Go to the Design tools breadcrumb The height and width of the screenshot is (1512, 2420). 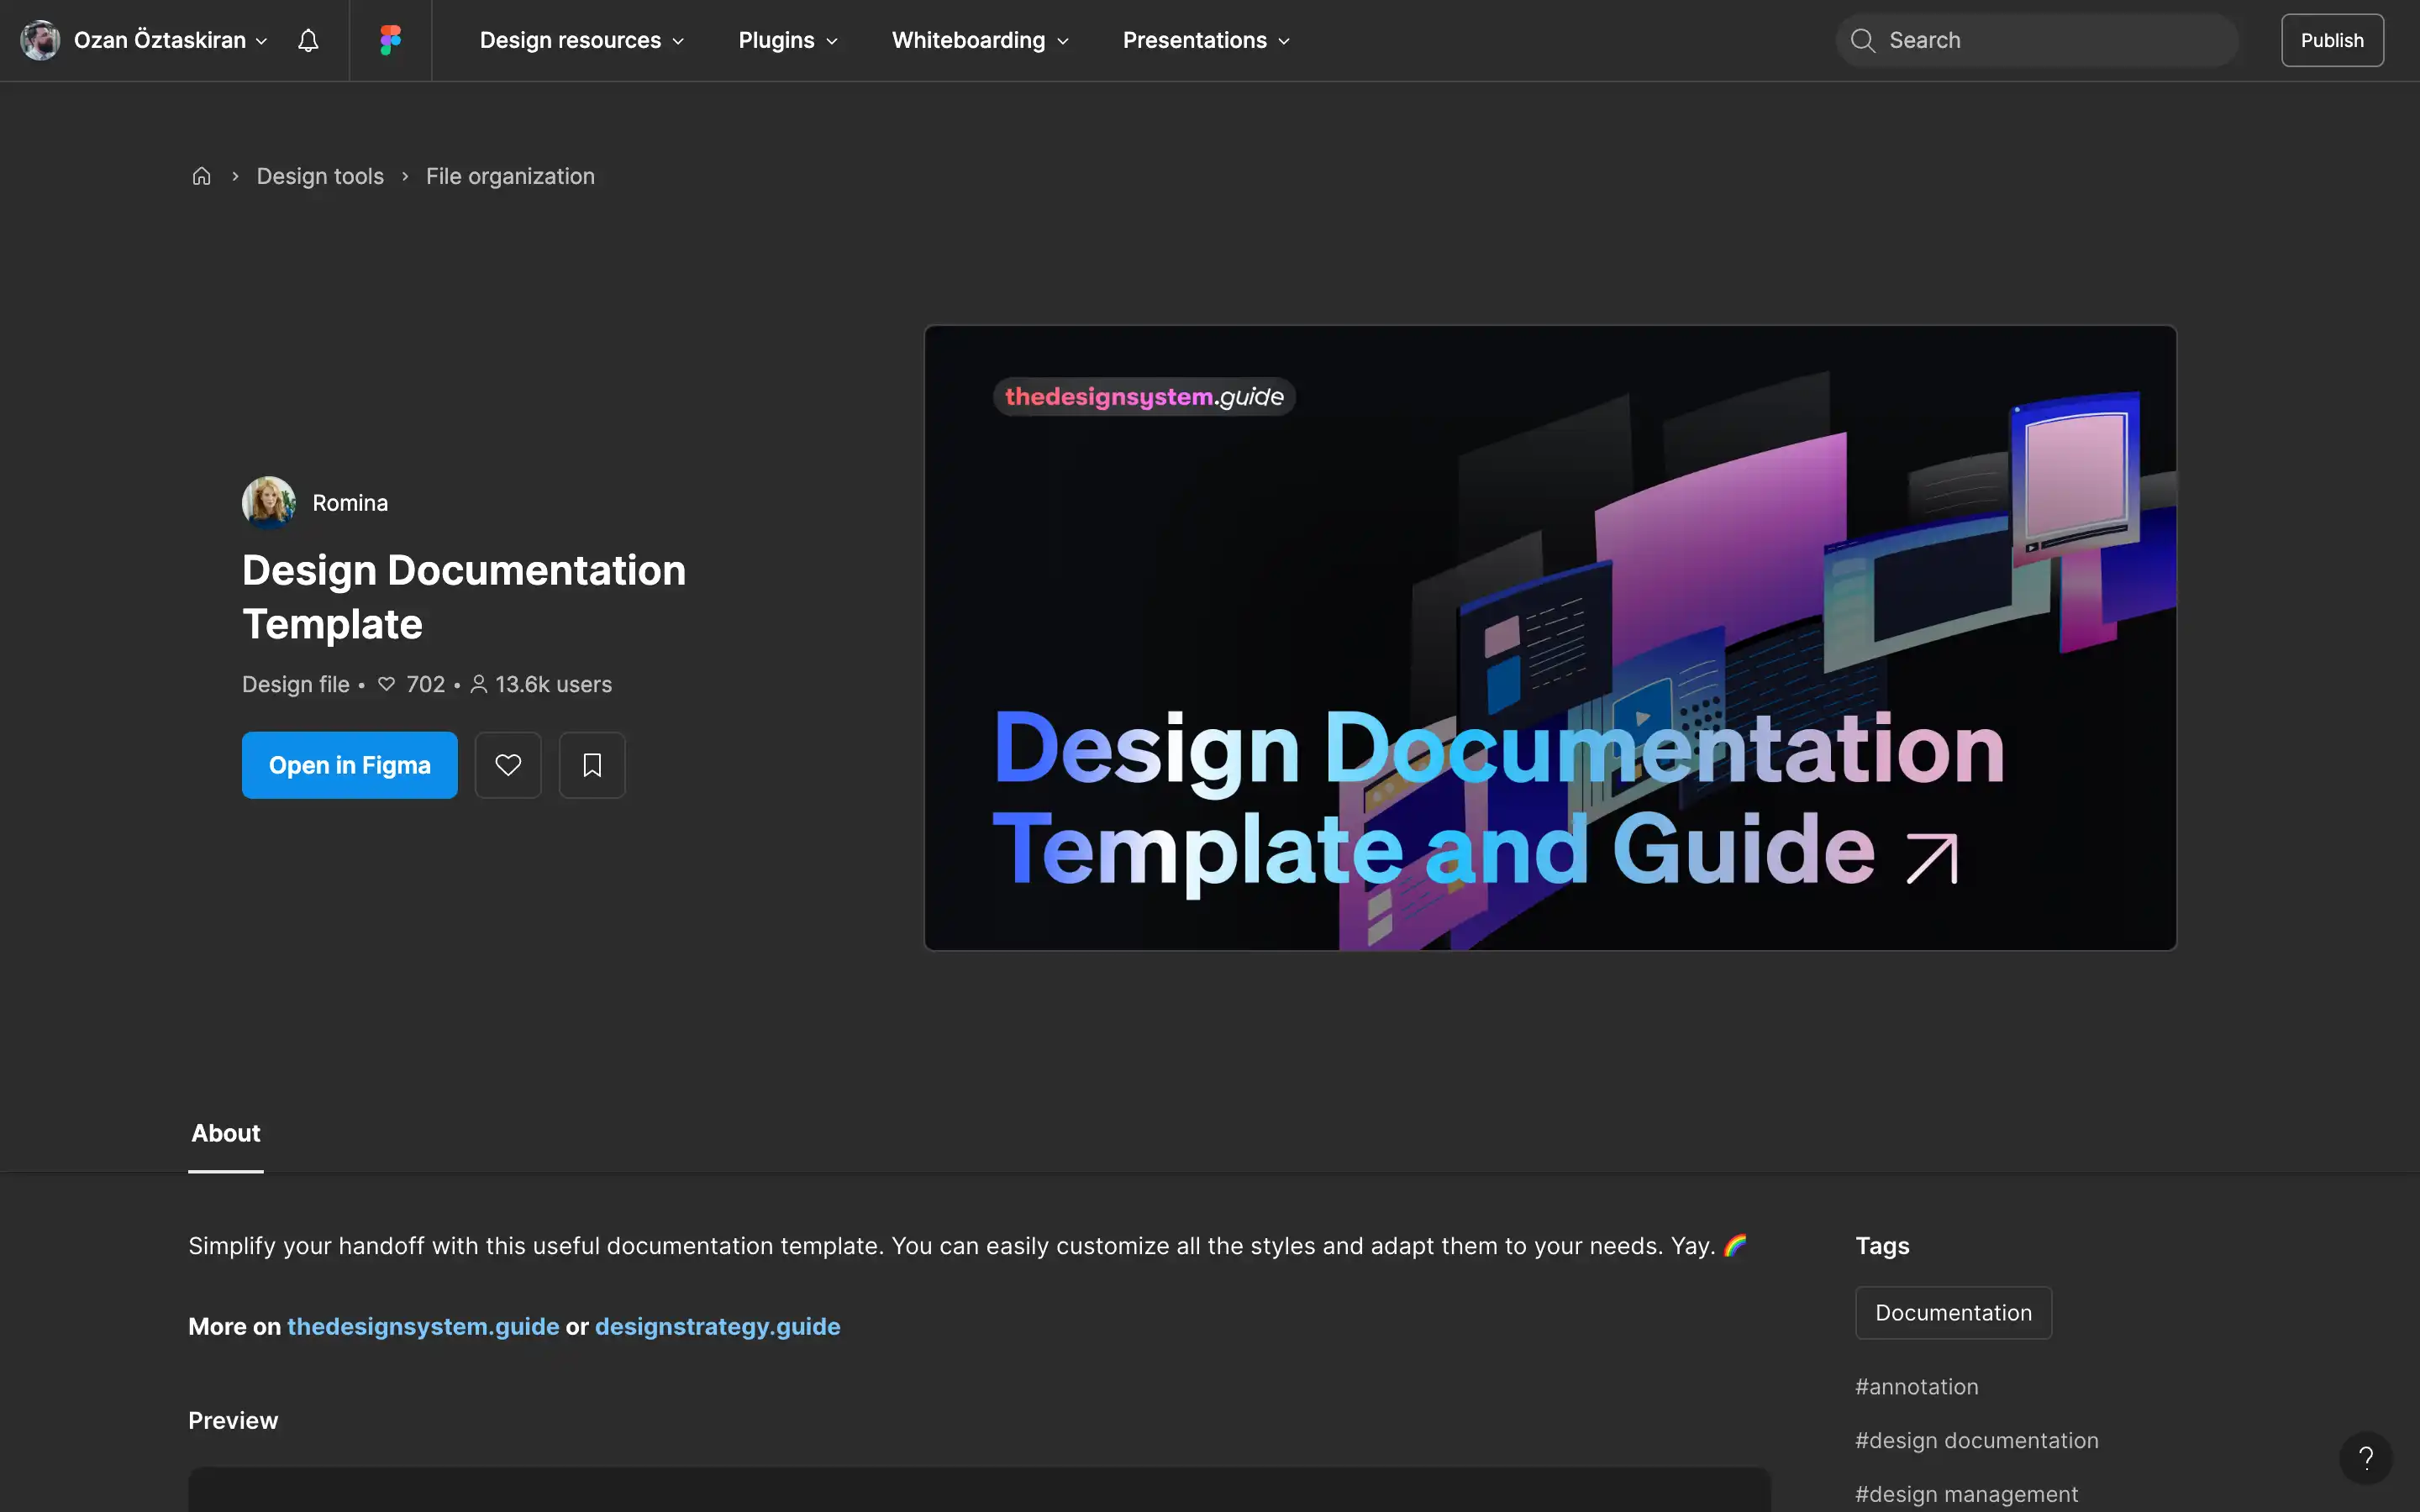click(320, 176)
